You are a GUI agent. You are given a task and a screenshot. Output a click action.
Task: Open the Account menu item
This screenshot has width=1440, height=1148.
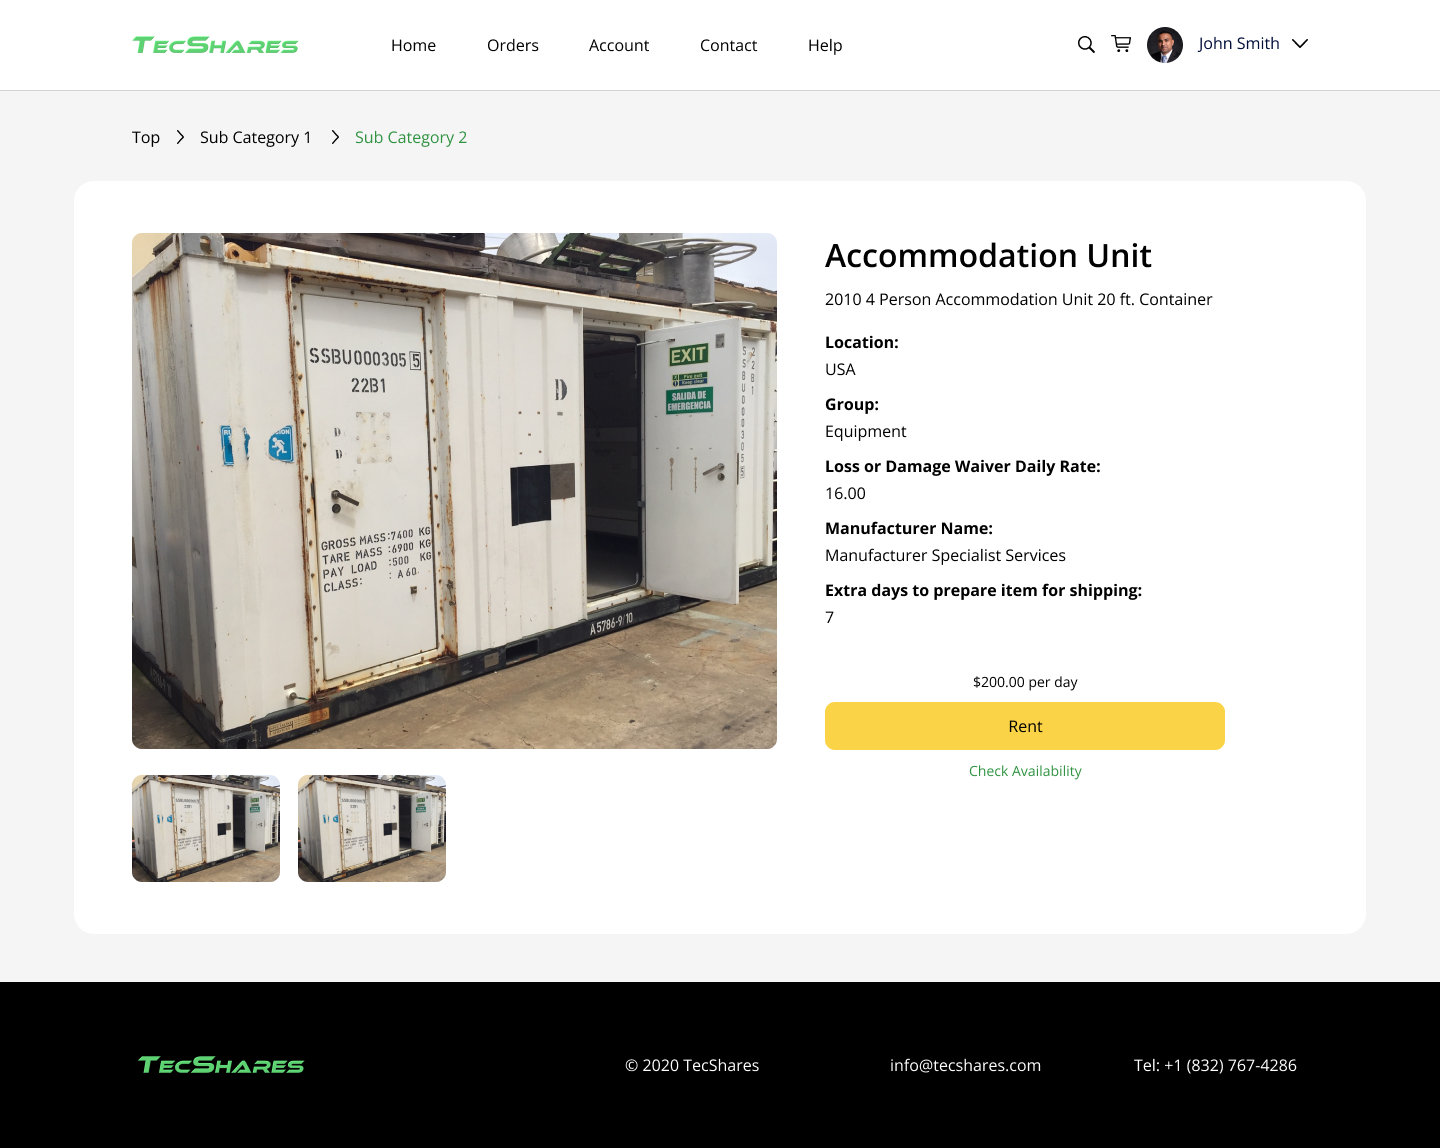[x=619, y=45]
